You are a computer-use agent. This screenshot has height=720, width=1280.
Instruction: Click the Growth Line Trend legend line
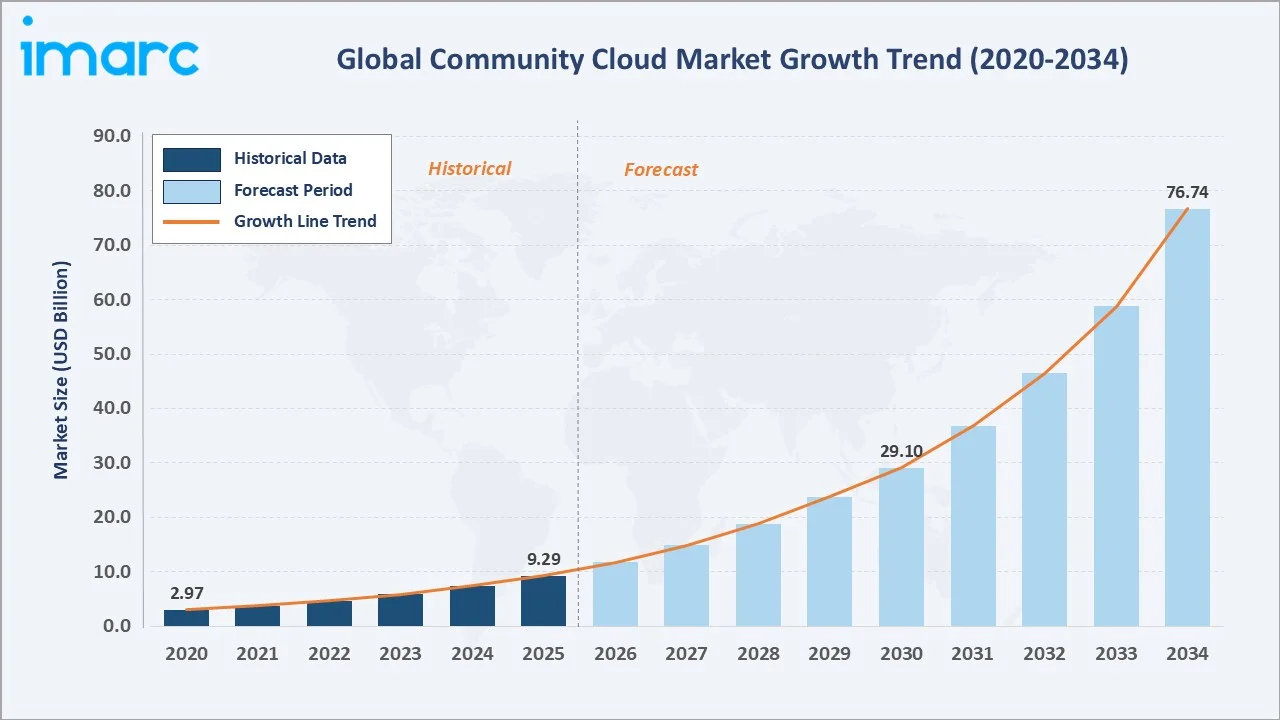[191, 222]
